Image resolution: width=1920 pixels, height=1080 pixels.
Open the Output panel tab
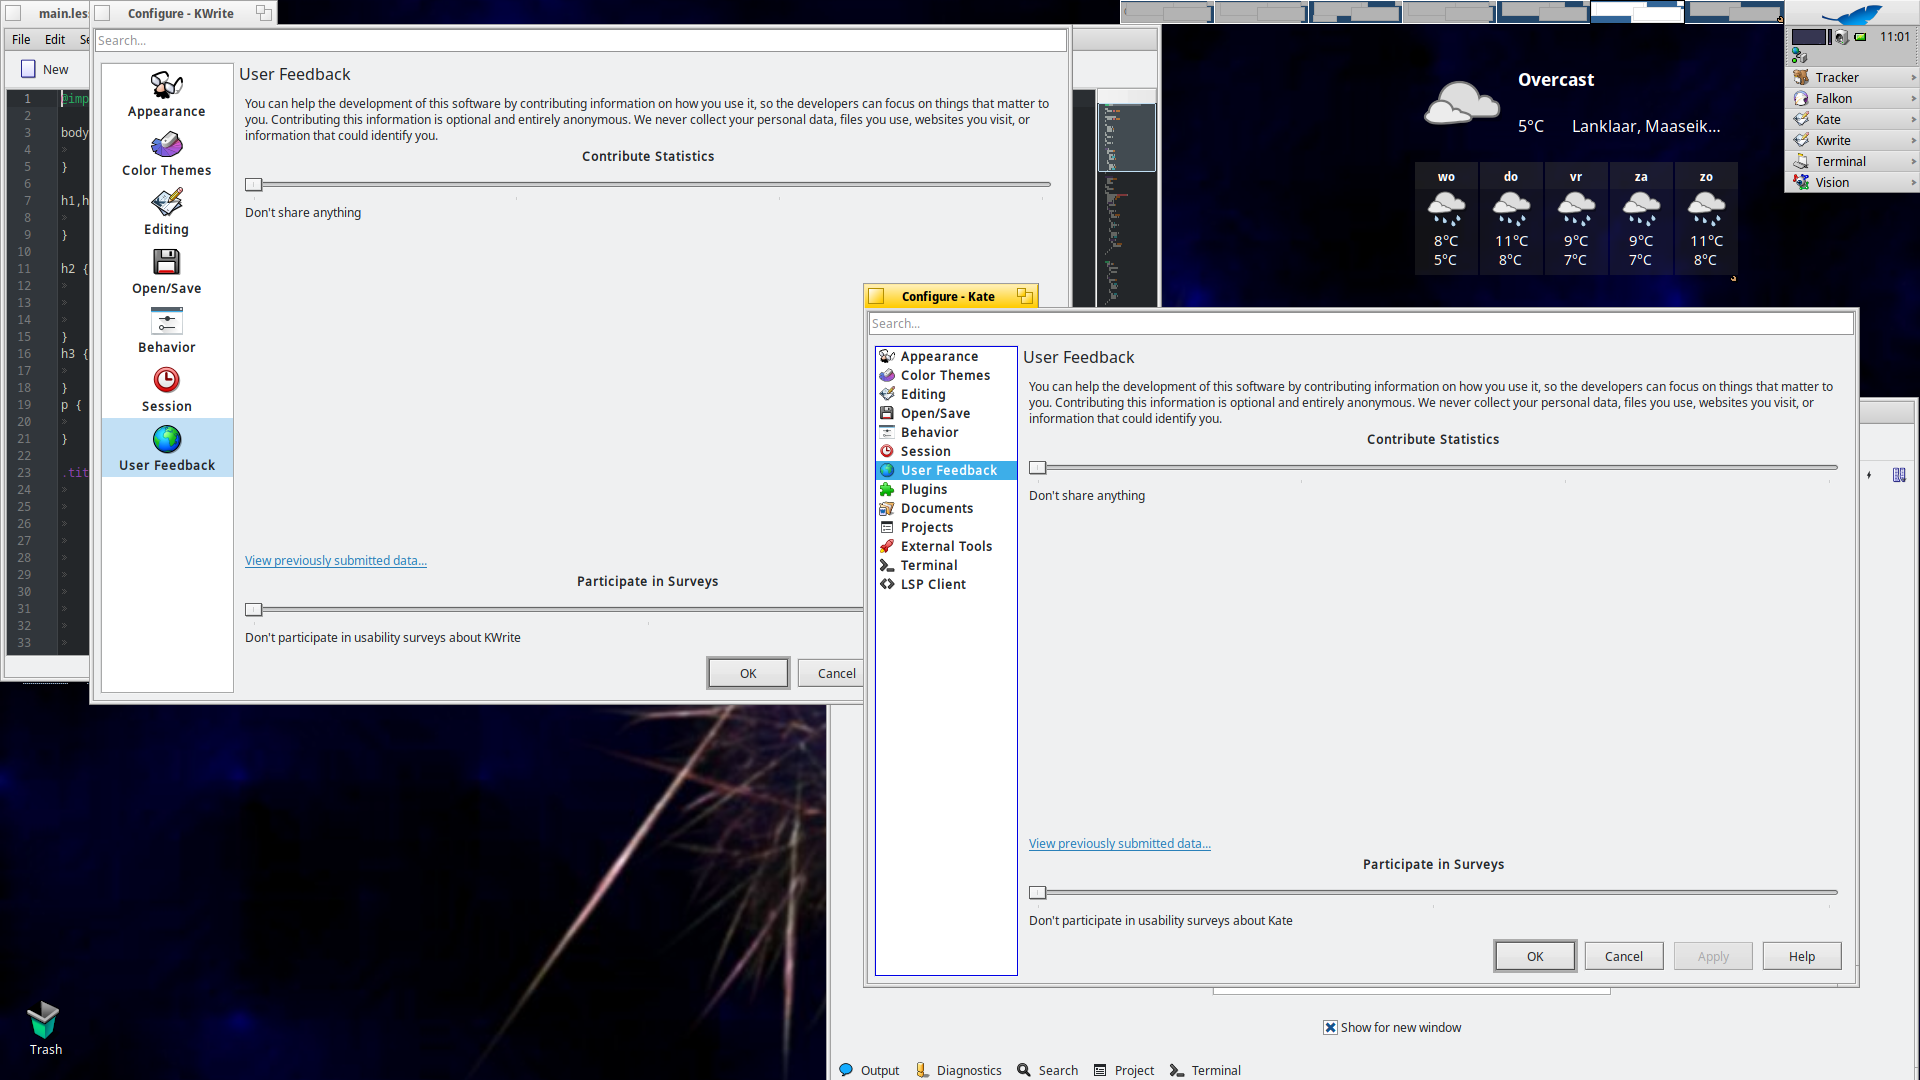(x=869, y=1070)
